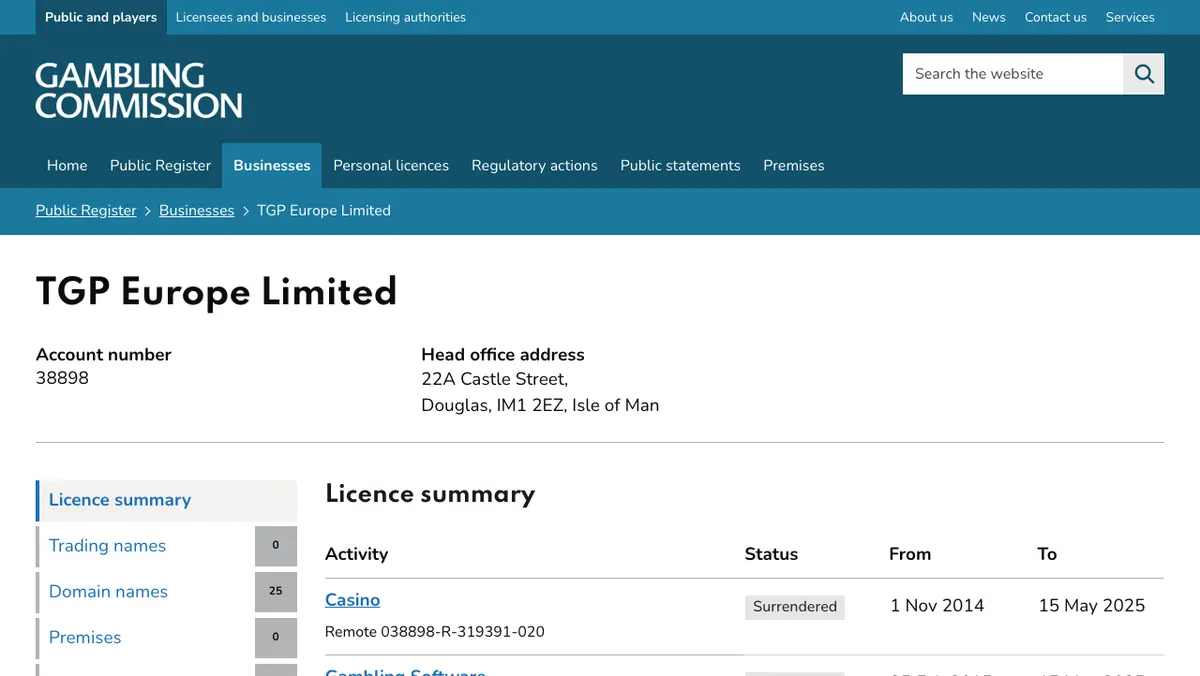Open Licensees and businesses section

[251, 17]
